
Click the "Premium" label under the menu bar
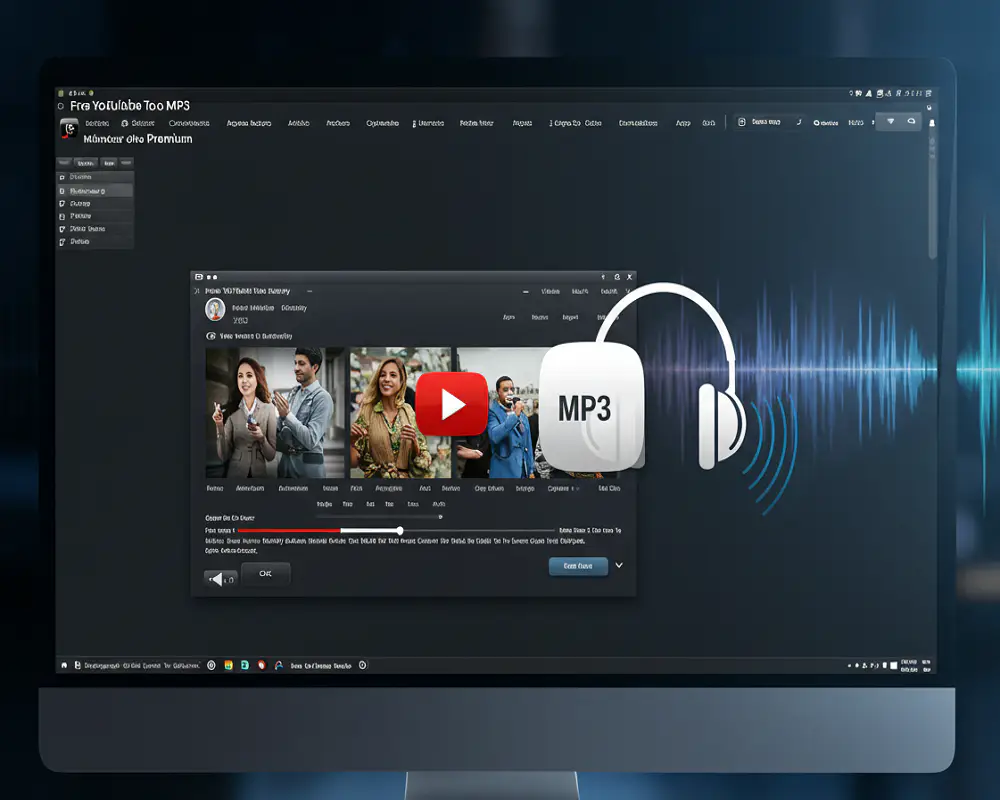click(169, 138)
